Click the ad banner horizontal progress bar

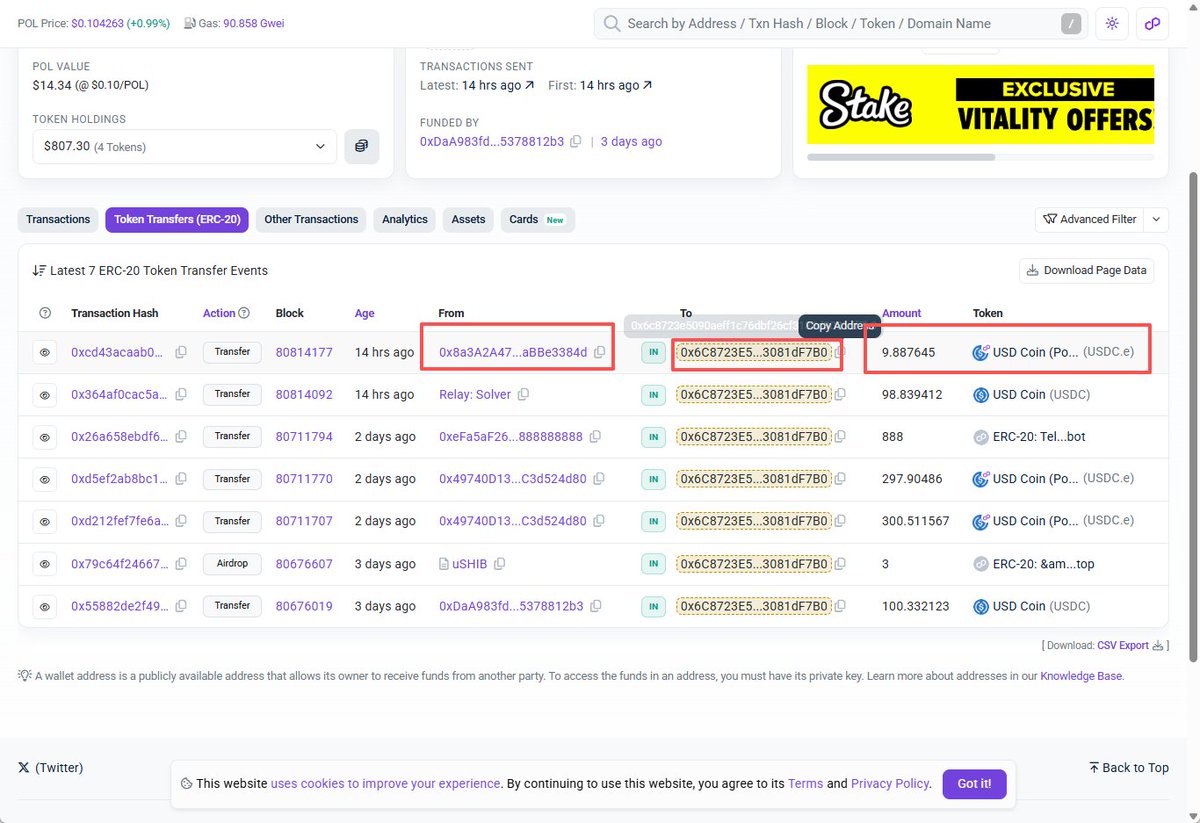900,156
